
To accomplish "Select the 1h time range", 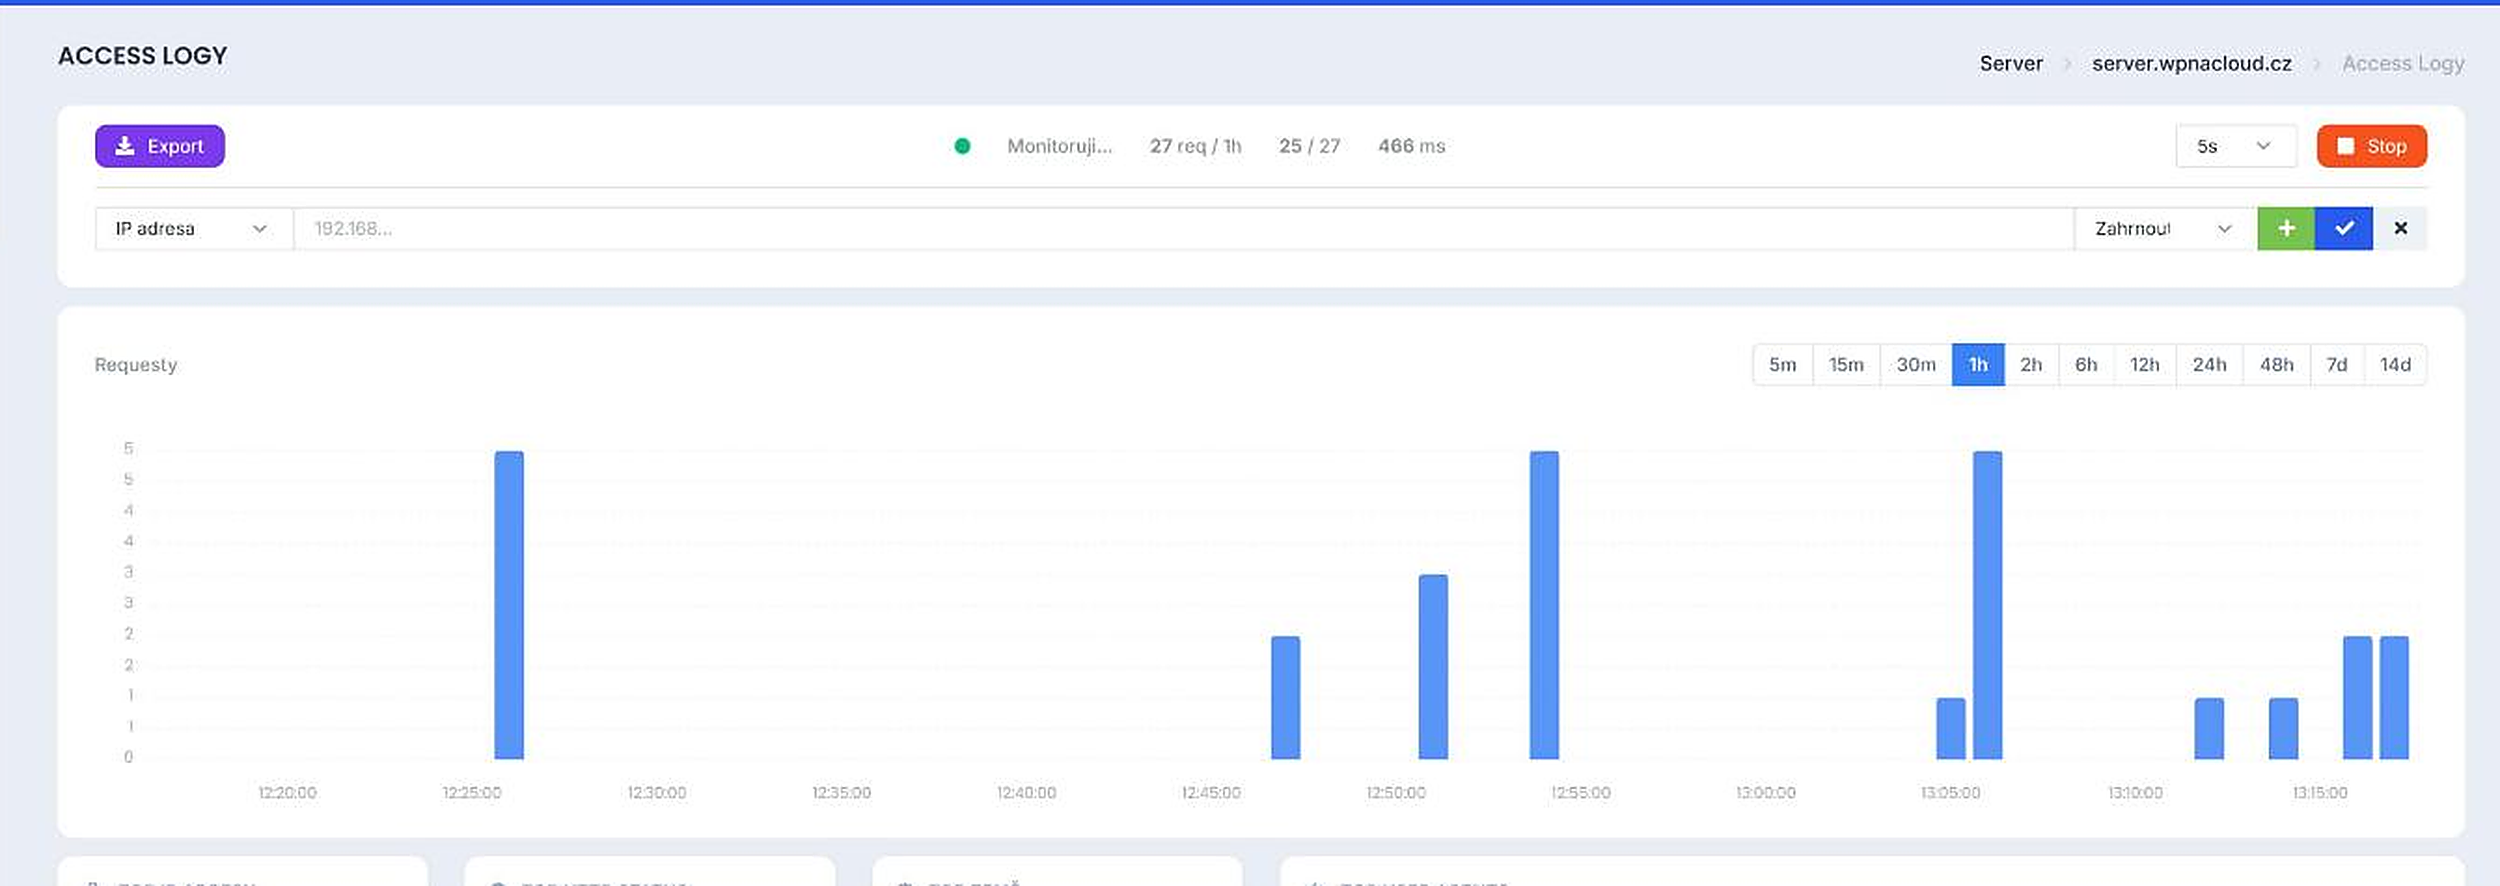I will [x=1978, y=365].
